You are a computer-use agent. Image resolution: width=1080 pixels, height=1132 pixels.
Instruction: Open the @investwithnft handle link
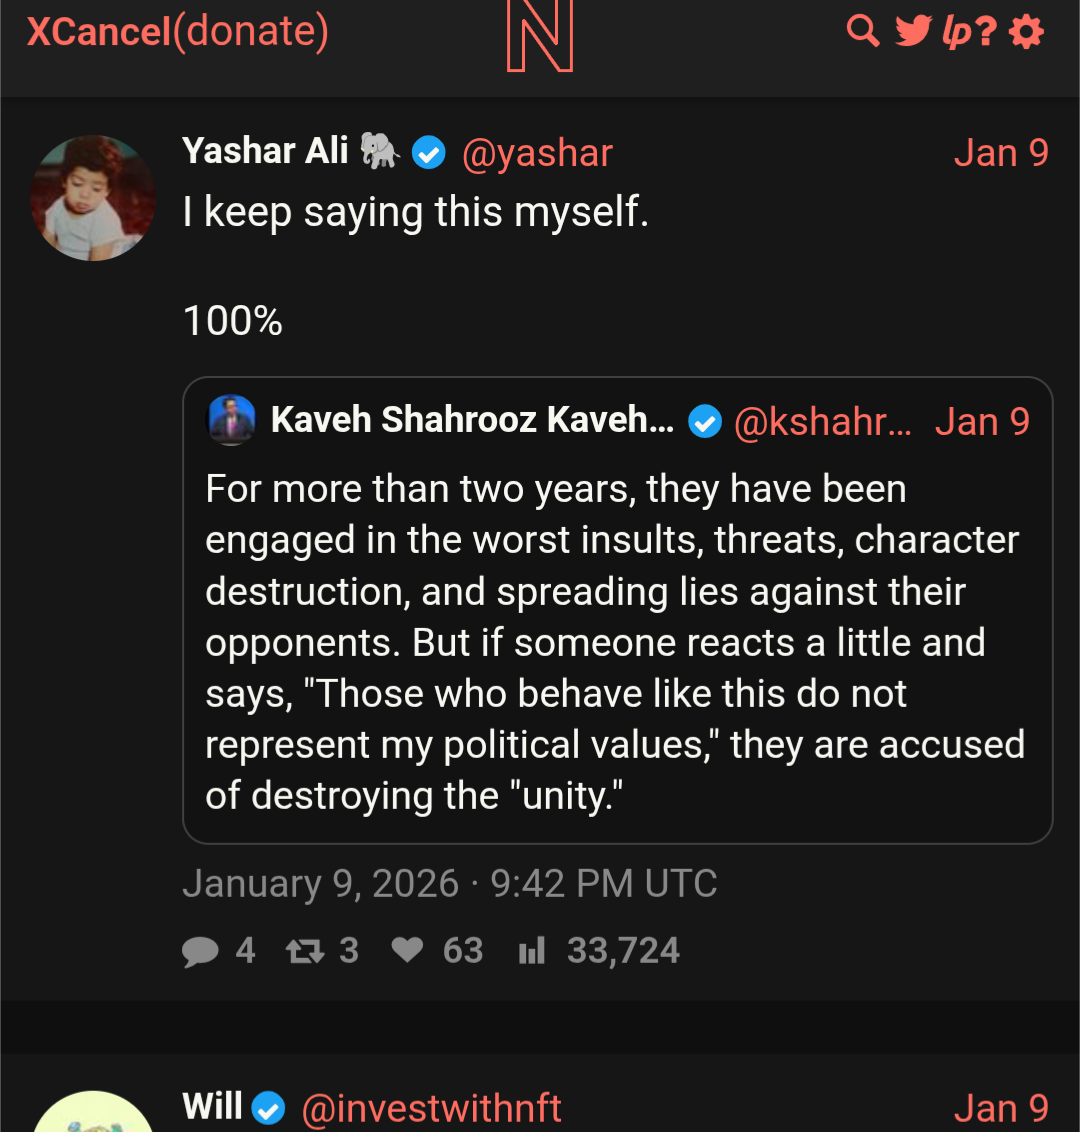pyautogui.click(x=431, y=1108)
